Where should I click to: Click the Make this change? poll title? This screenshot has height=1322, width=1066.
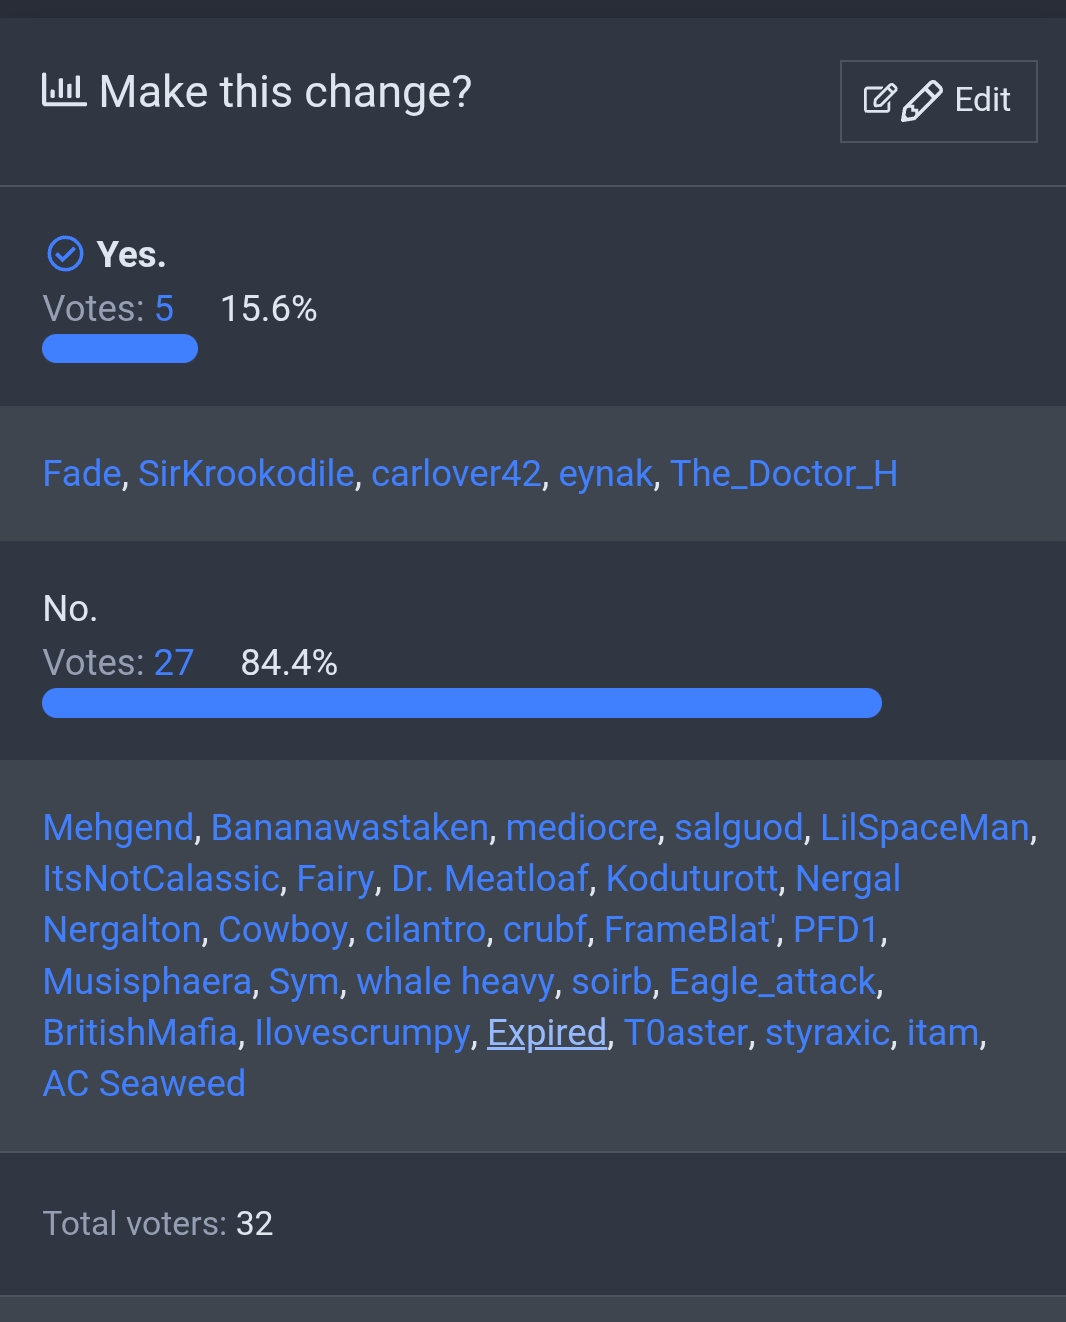pos(285,92)
